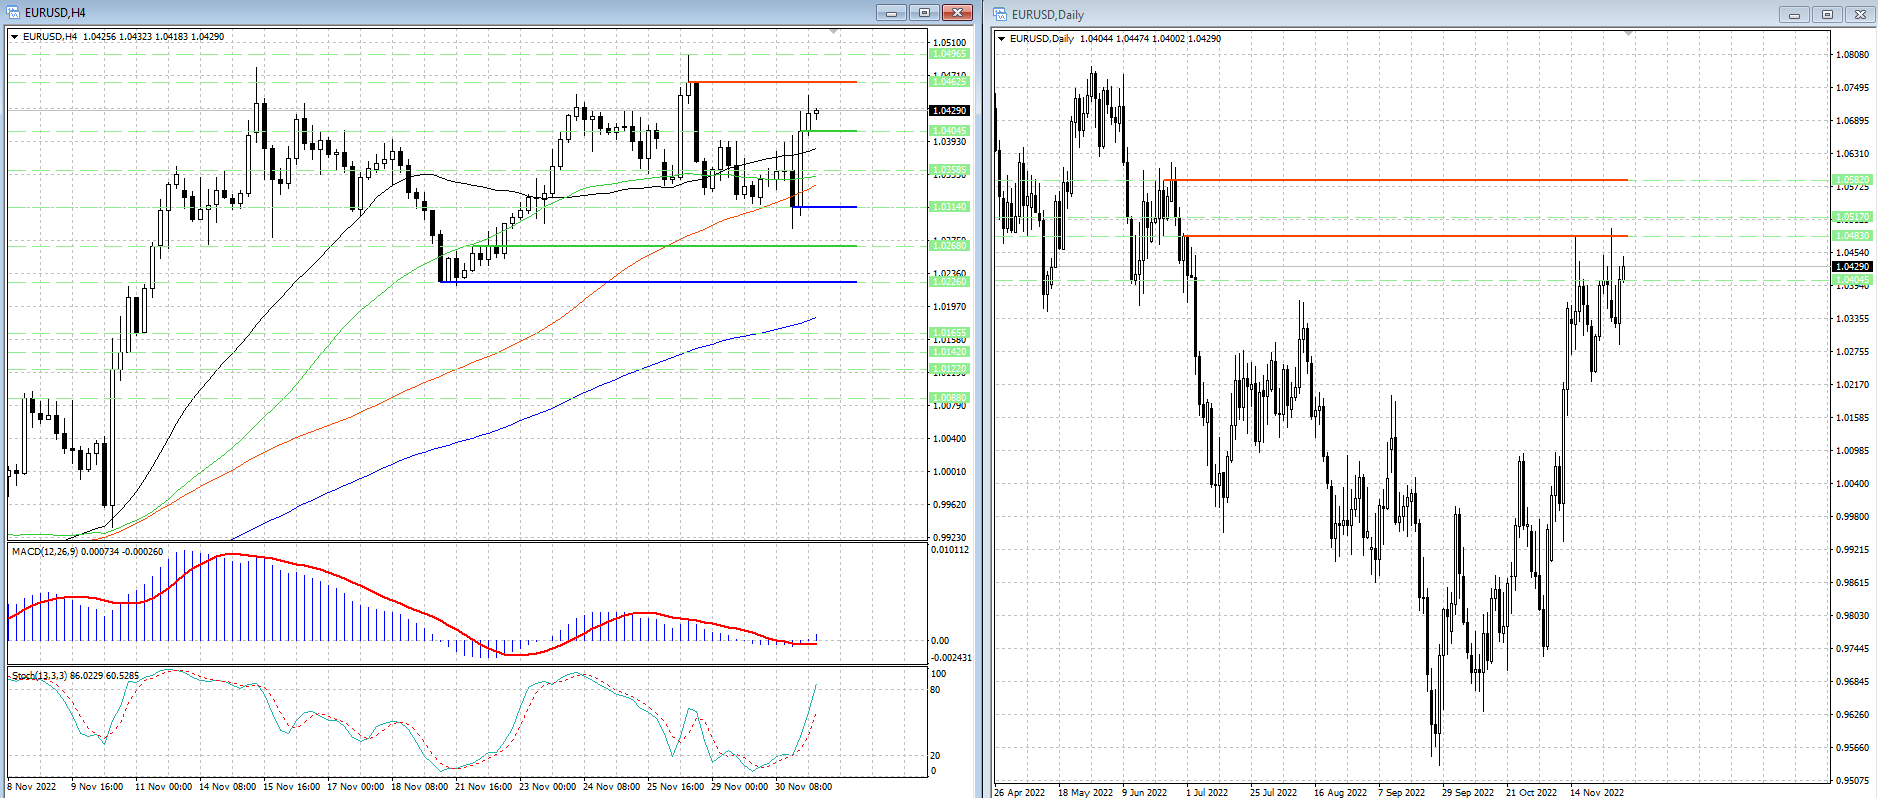Maximize the EURUSD,Daily chart window
The width and height of the screenshot is (1878, 798).
(x=1827, y=15)
